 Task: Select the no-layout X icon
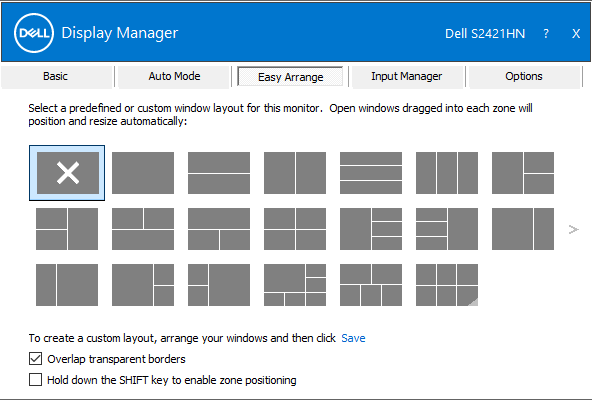coord(68,173)
